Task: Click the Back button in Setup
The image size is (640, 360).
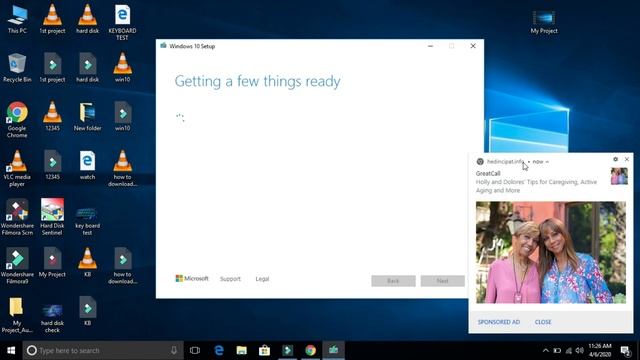Action: click(393, 281)
